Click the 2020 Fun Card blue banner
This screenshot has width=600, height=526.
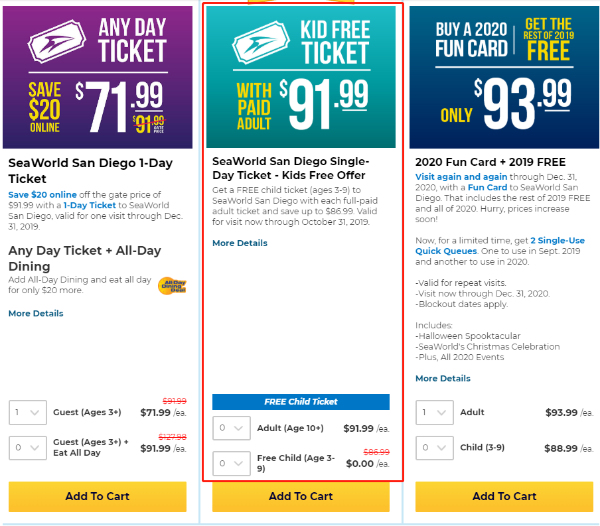[x=504, y=77]
